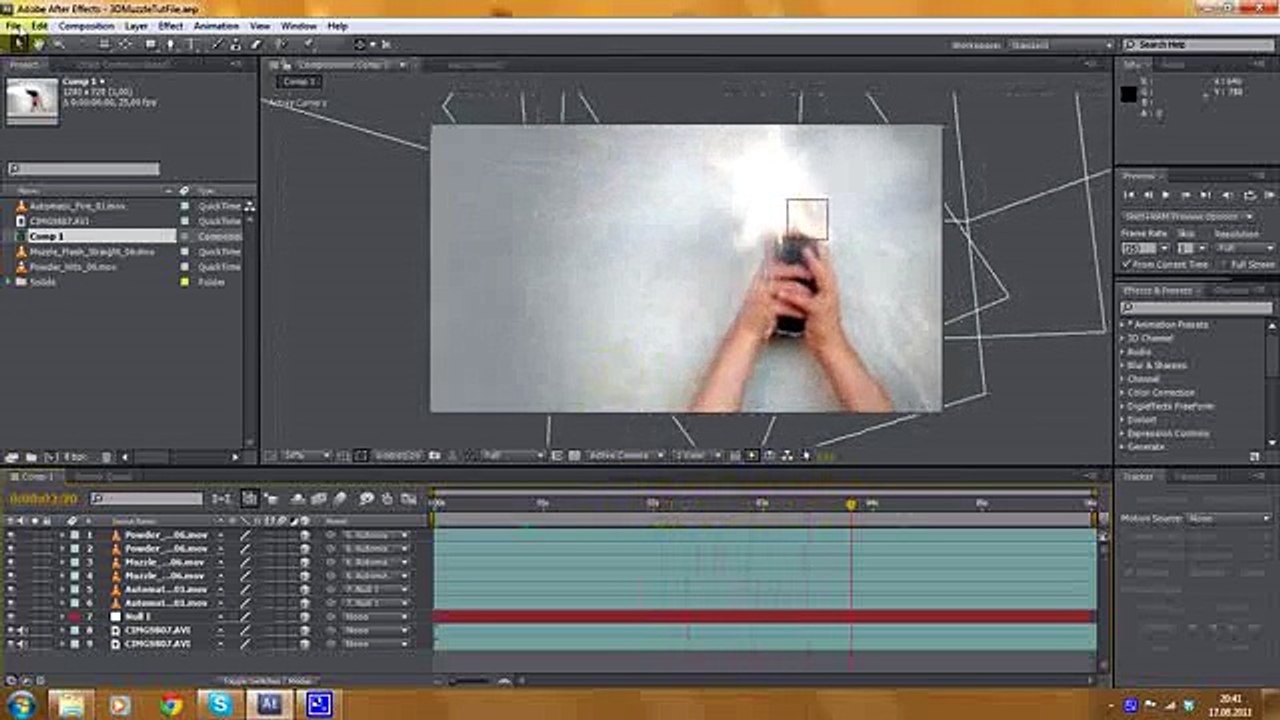Open the Graph Editor icon in timeline
Screen dimensions: 1280x720
(x=408, y=498)
